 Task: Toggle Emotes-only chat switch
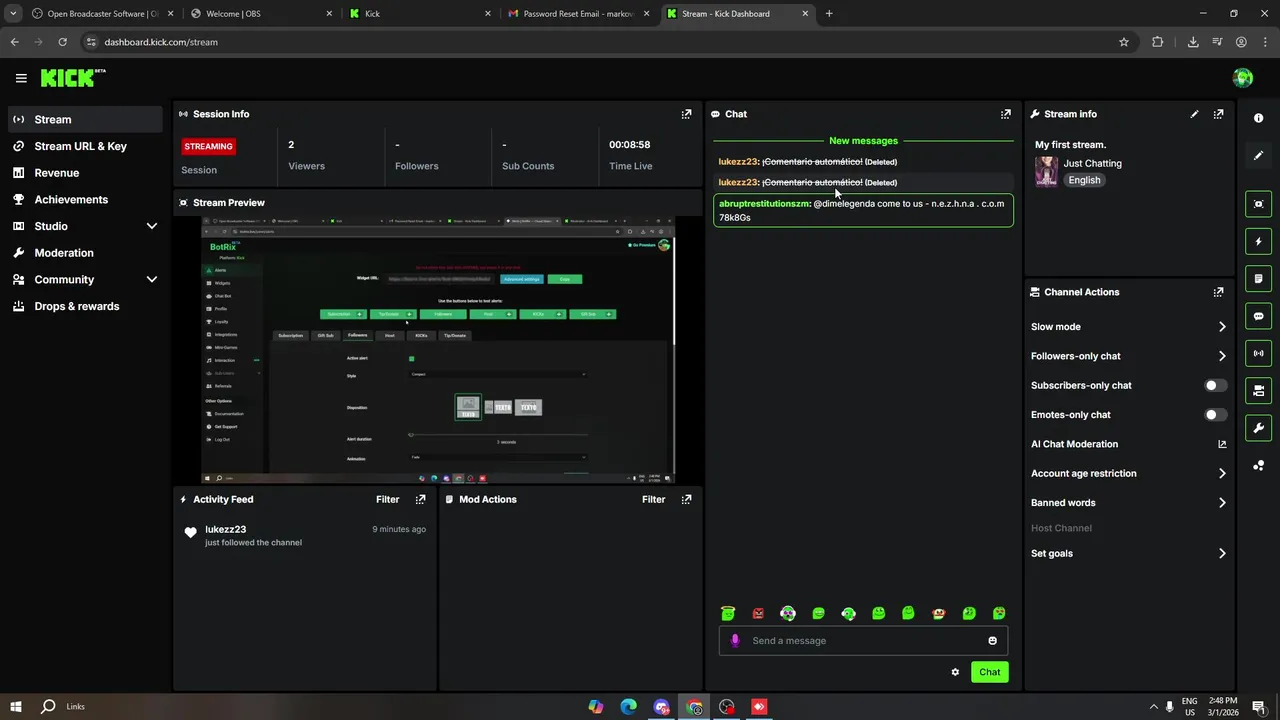[1215, 414]
